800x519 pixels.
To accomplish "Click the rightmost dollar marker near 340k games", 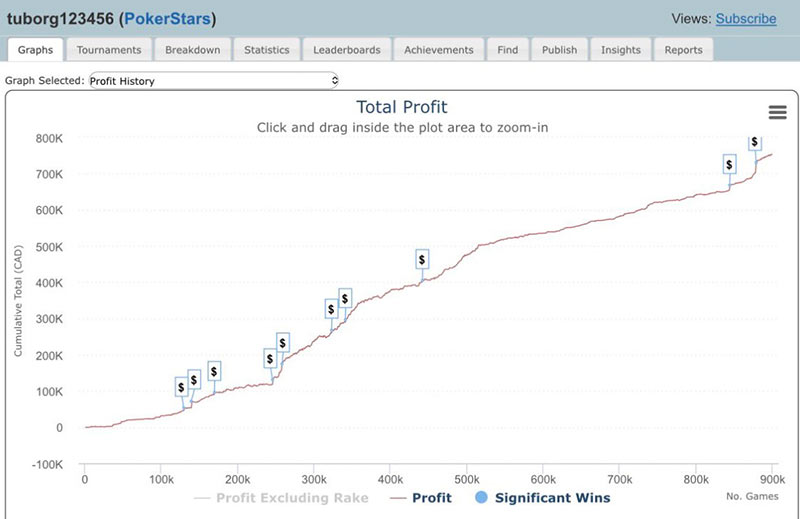I will pos(345,298).
